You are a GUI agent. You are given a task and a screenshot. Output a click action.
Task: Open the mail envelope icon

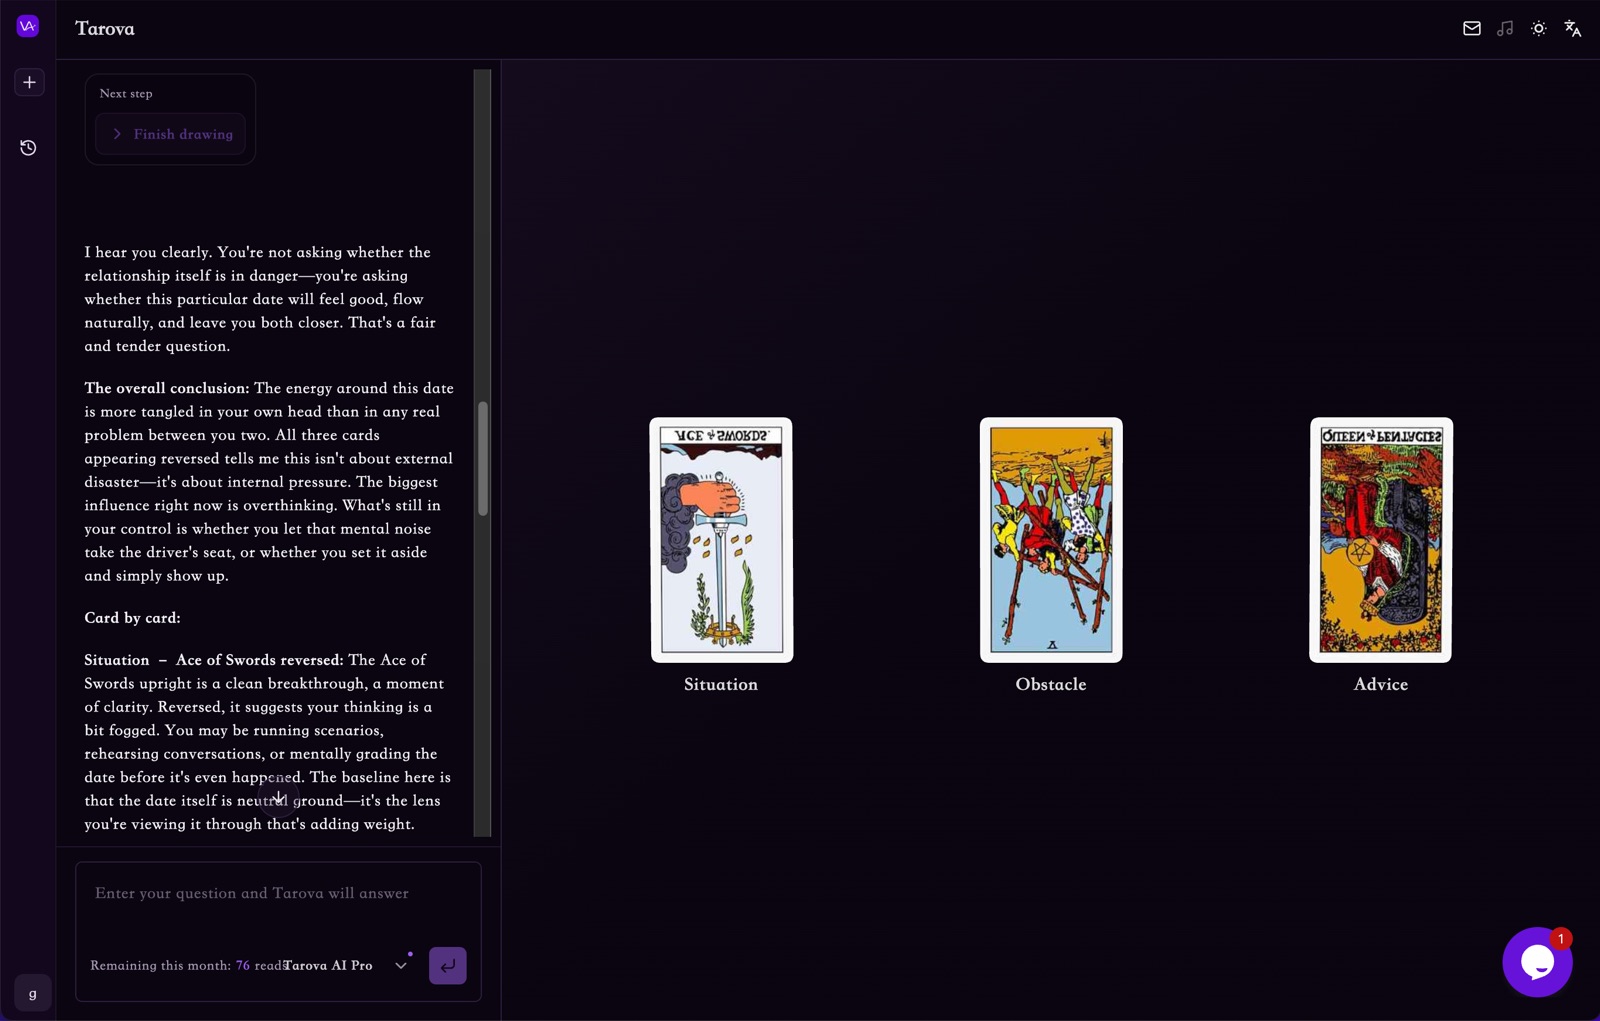(1471, 29)
